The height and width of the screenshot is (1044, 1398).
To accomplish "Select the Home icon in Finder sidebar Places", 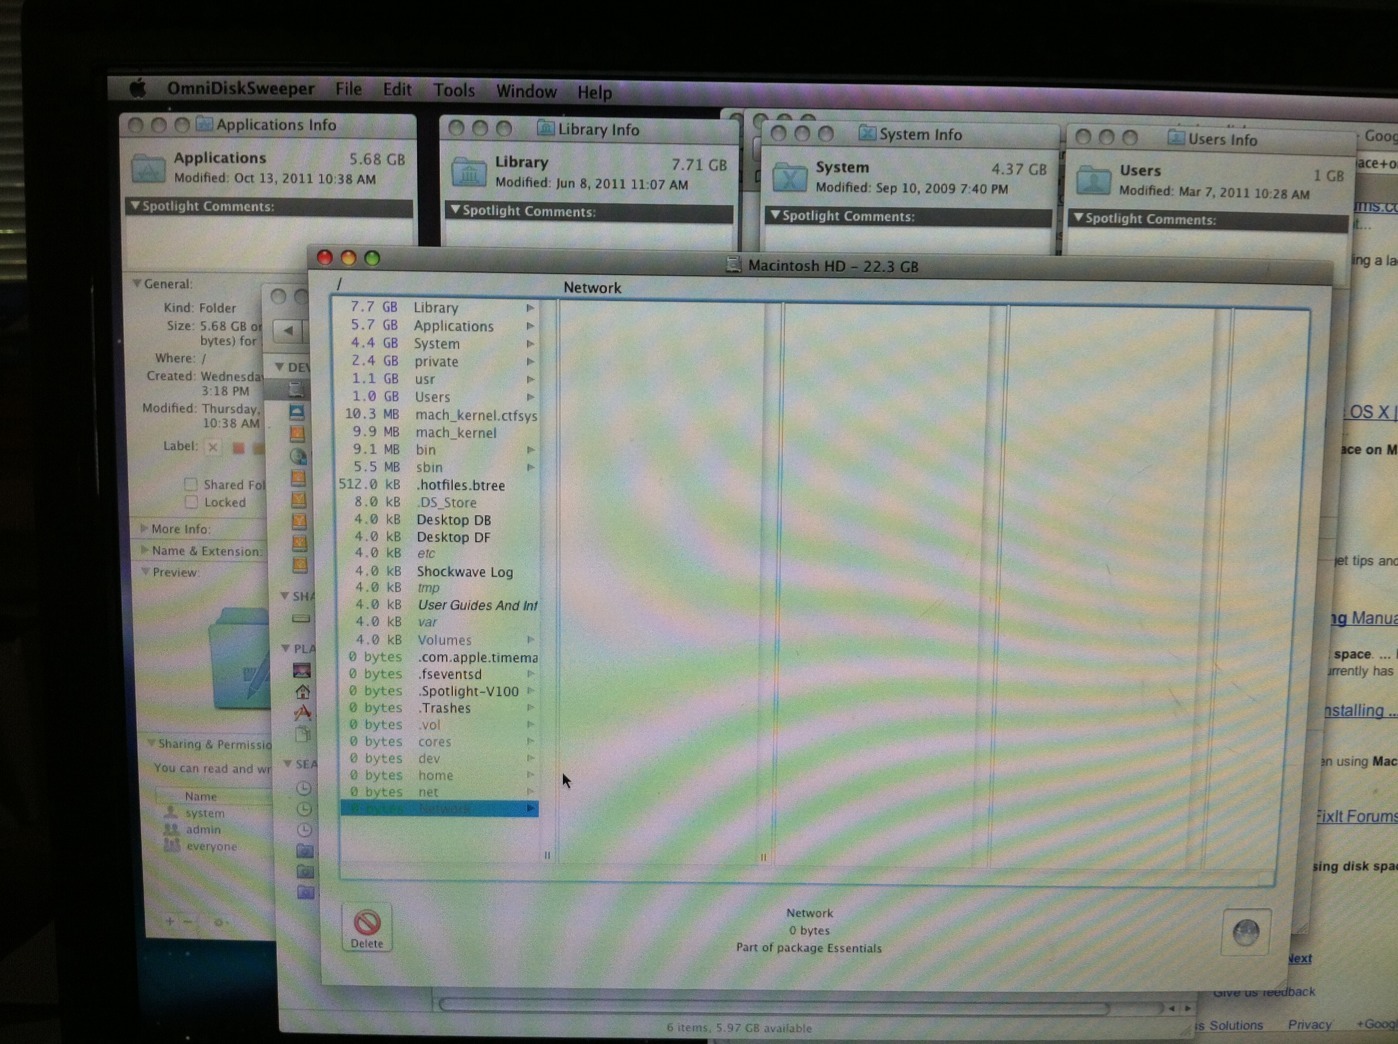I will (x=302, y=691).
